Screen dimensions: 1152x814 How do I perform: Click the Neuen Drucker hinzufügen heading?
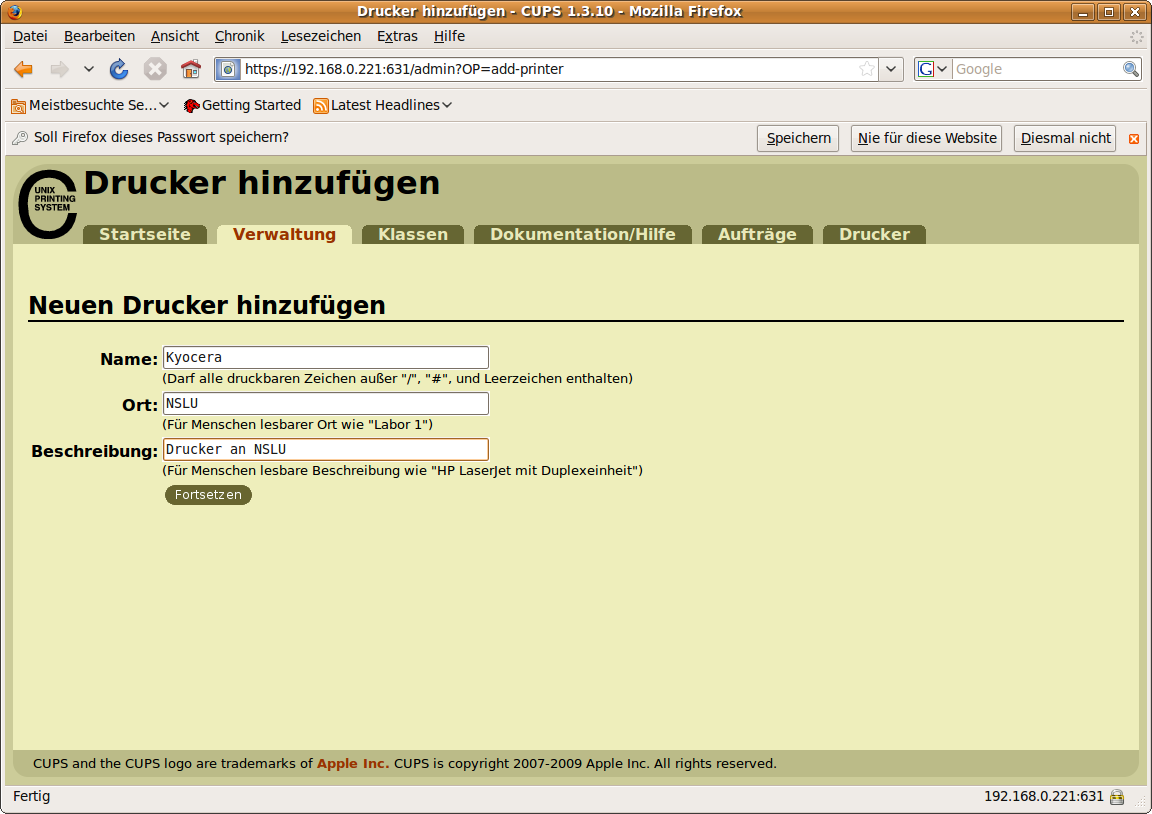(x=206, y=305)
